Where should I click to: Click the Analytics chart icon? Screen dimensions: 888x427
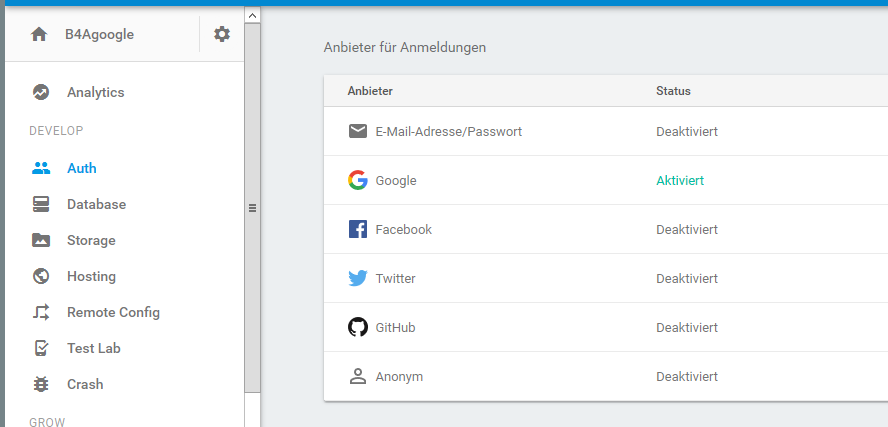[x=41, y=92]
